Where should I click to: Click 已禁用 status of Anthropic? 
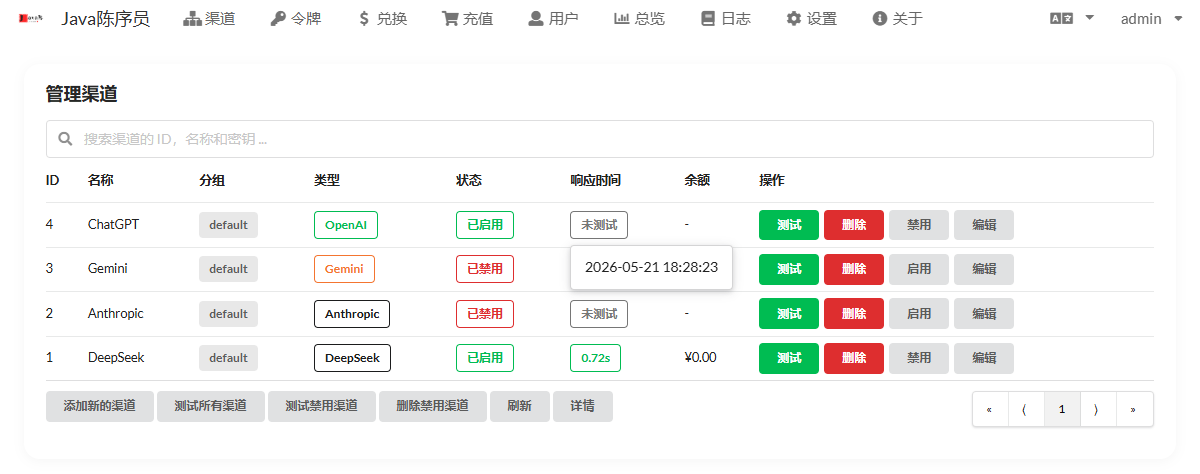(x=485, y=314)
